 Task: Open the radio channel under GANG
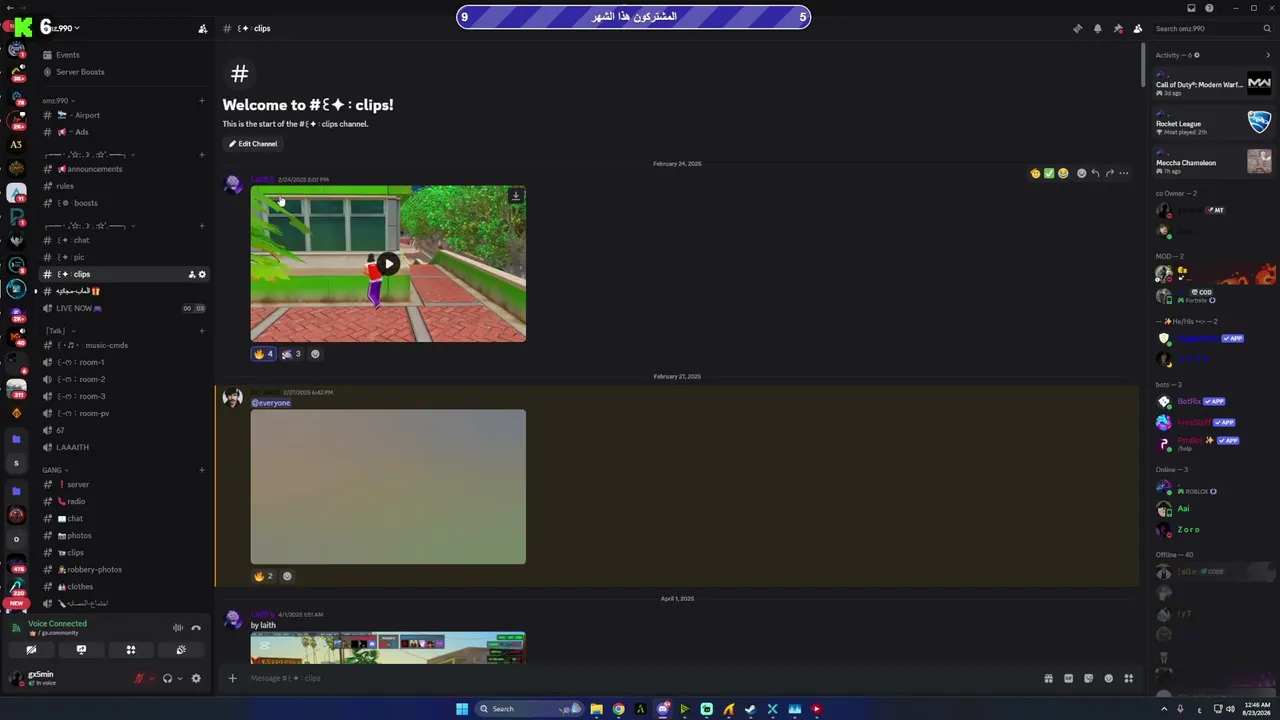(x=124, y=501)
